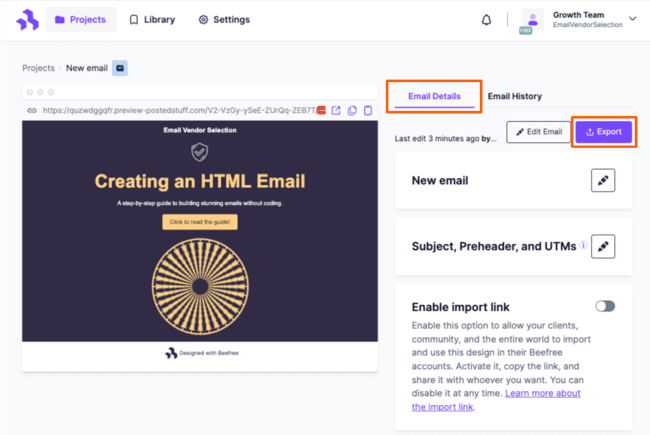Toggle the Enable import link switch

[x=605, y=306]
